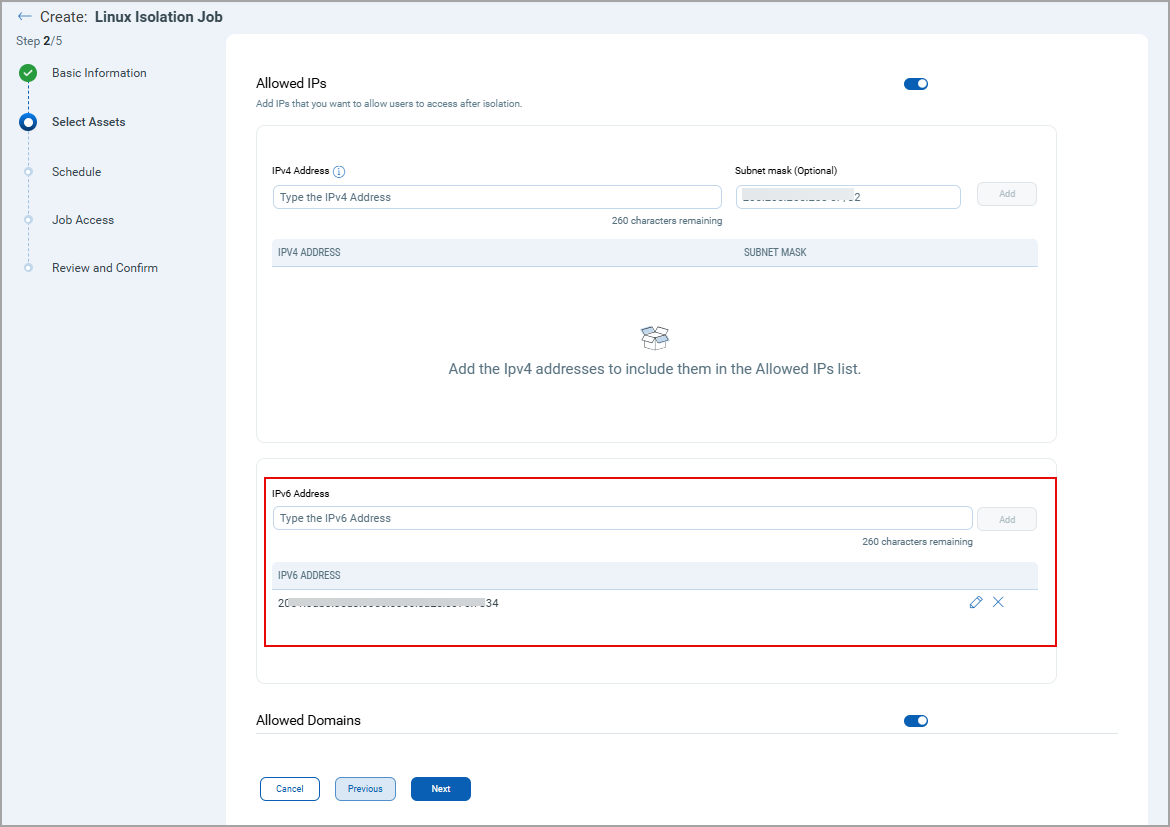Click the info icon next to IPv4 Address
The image size is (1170, 827).
click(x=339, y=172)
